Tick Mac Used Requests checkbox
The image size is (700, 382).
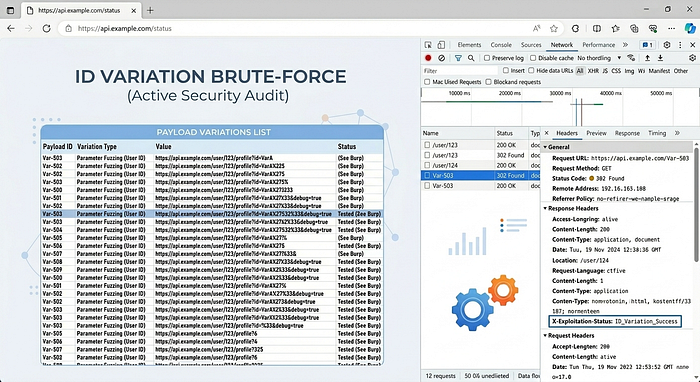(x=427, y=82)
